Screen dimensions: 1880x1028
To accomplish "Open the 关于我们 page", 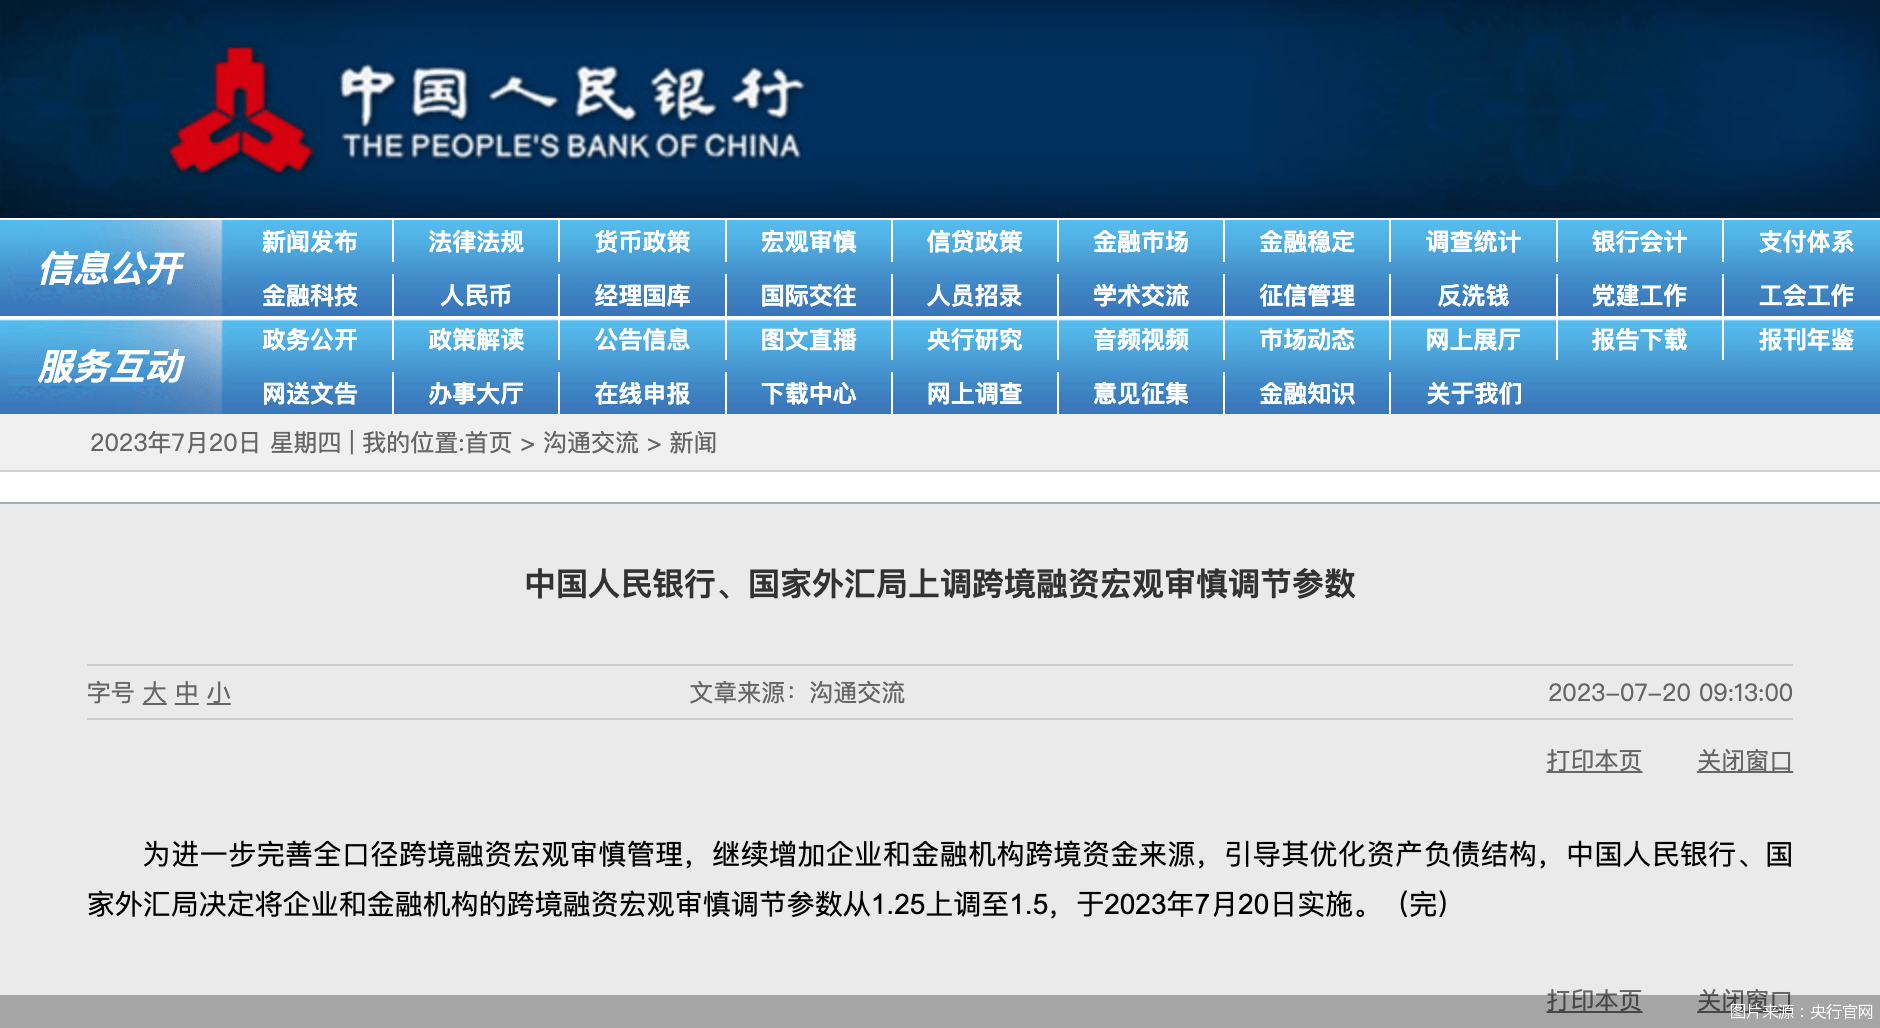I will pos(1472,393).
